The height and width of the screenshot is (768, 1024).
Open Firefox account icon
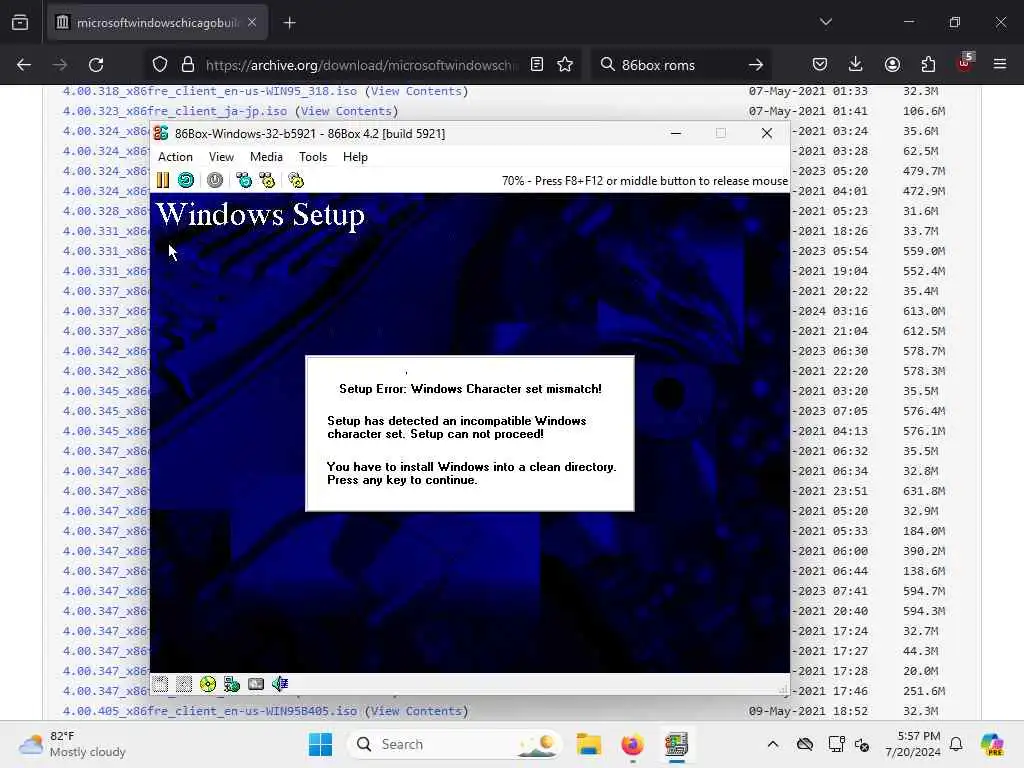point(892,64)
